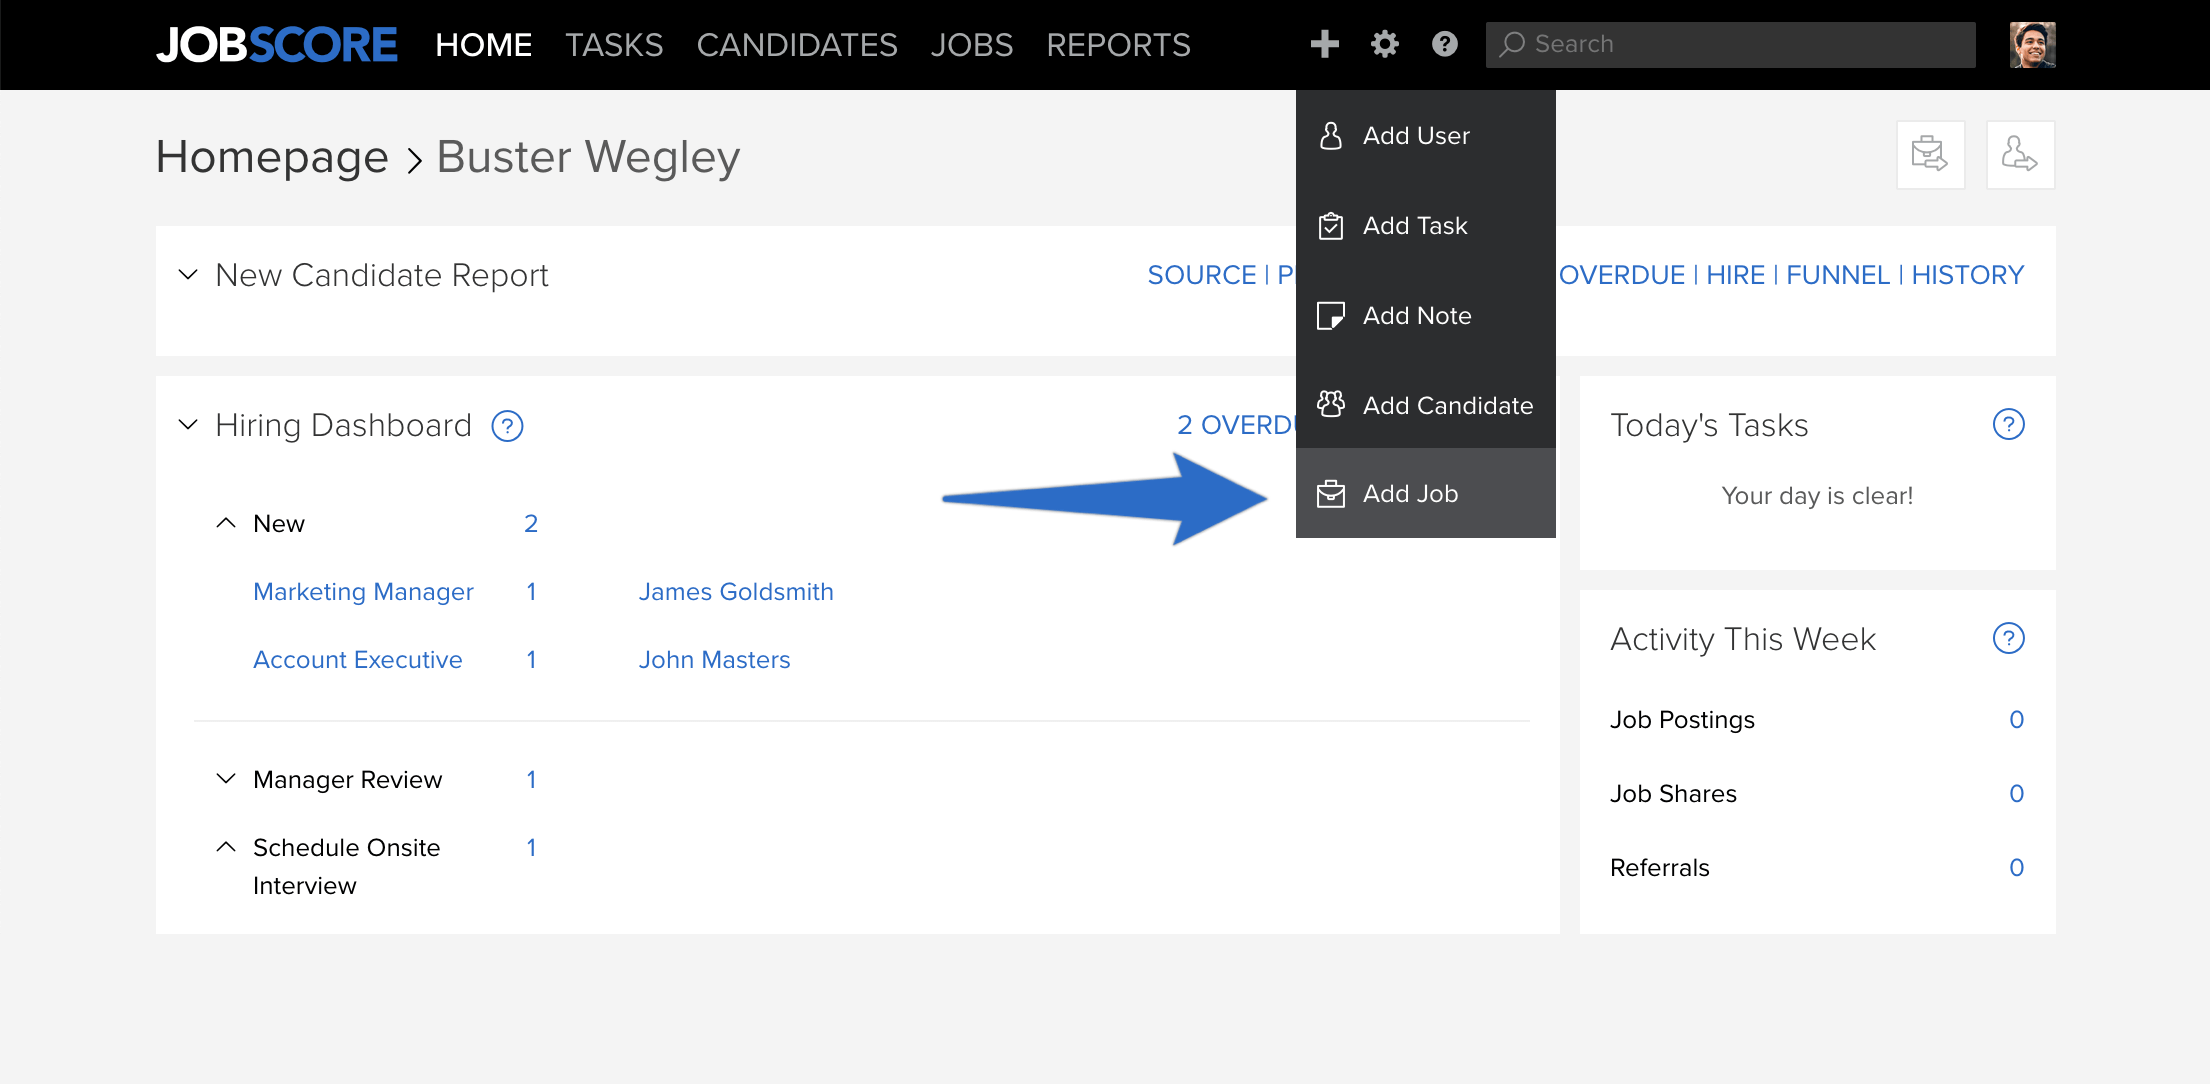Viewport: 2210px width, 1084px height.
Task: Click the share user icon button
Action: coord(2020,155)
